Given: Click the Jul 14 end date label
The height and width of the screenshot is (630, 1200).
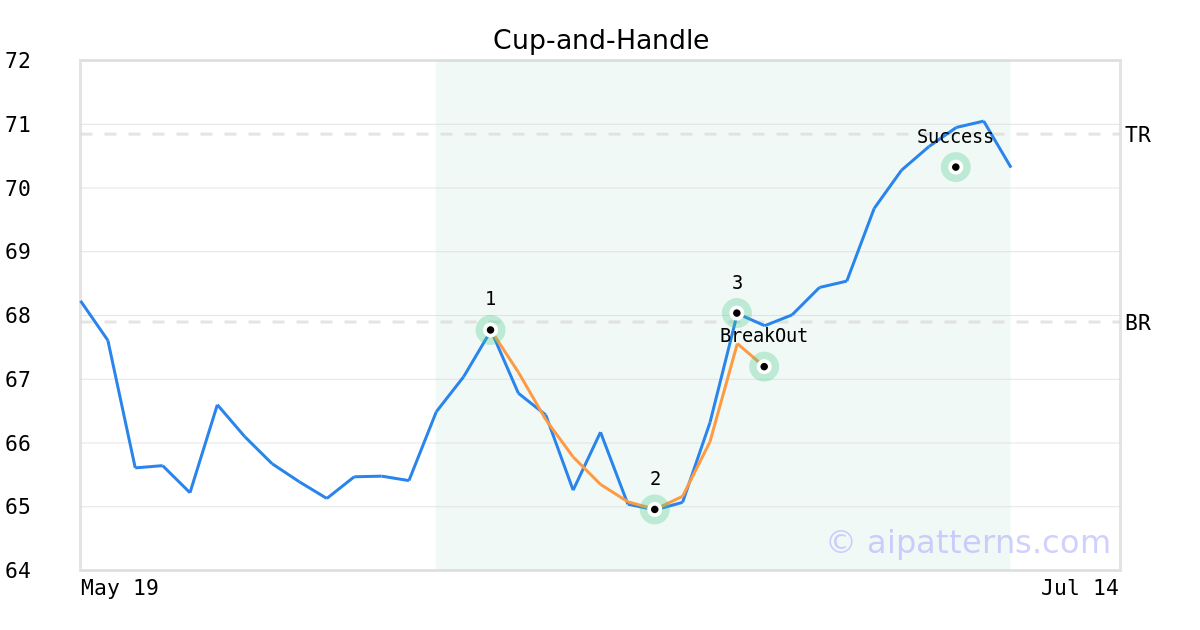Looking at the screenshot, I should coord(1080,588).
